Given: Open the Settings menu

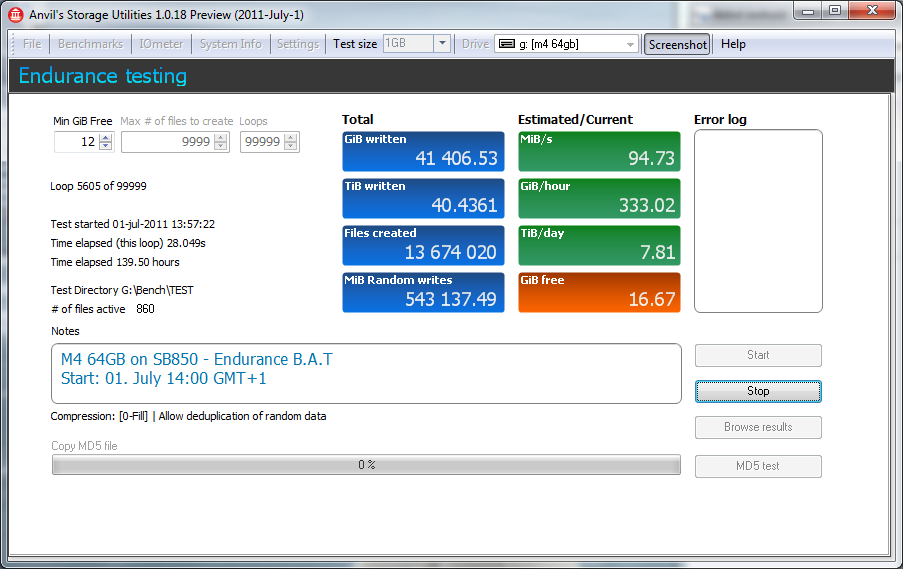Looking at the screenshot, I should click(298, 44).
